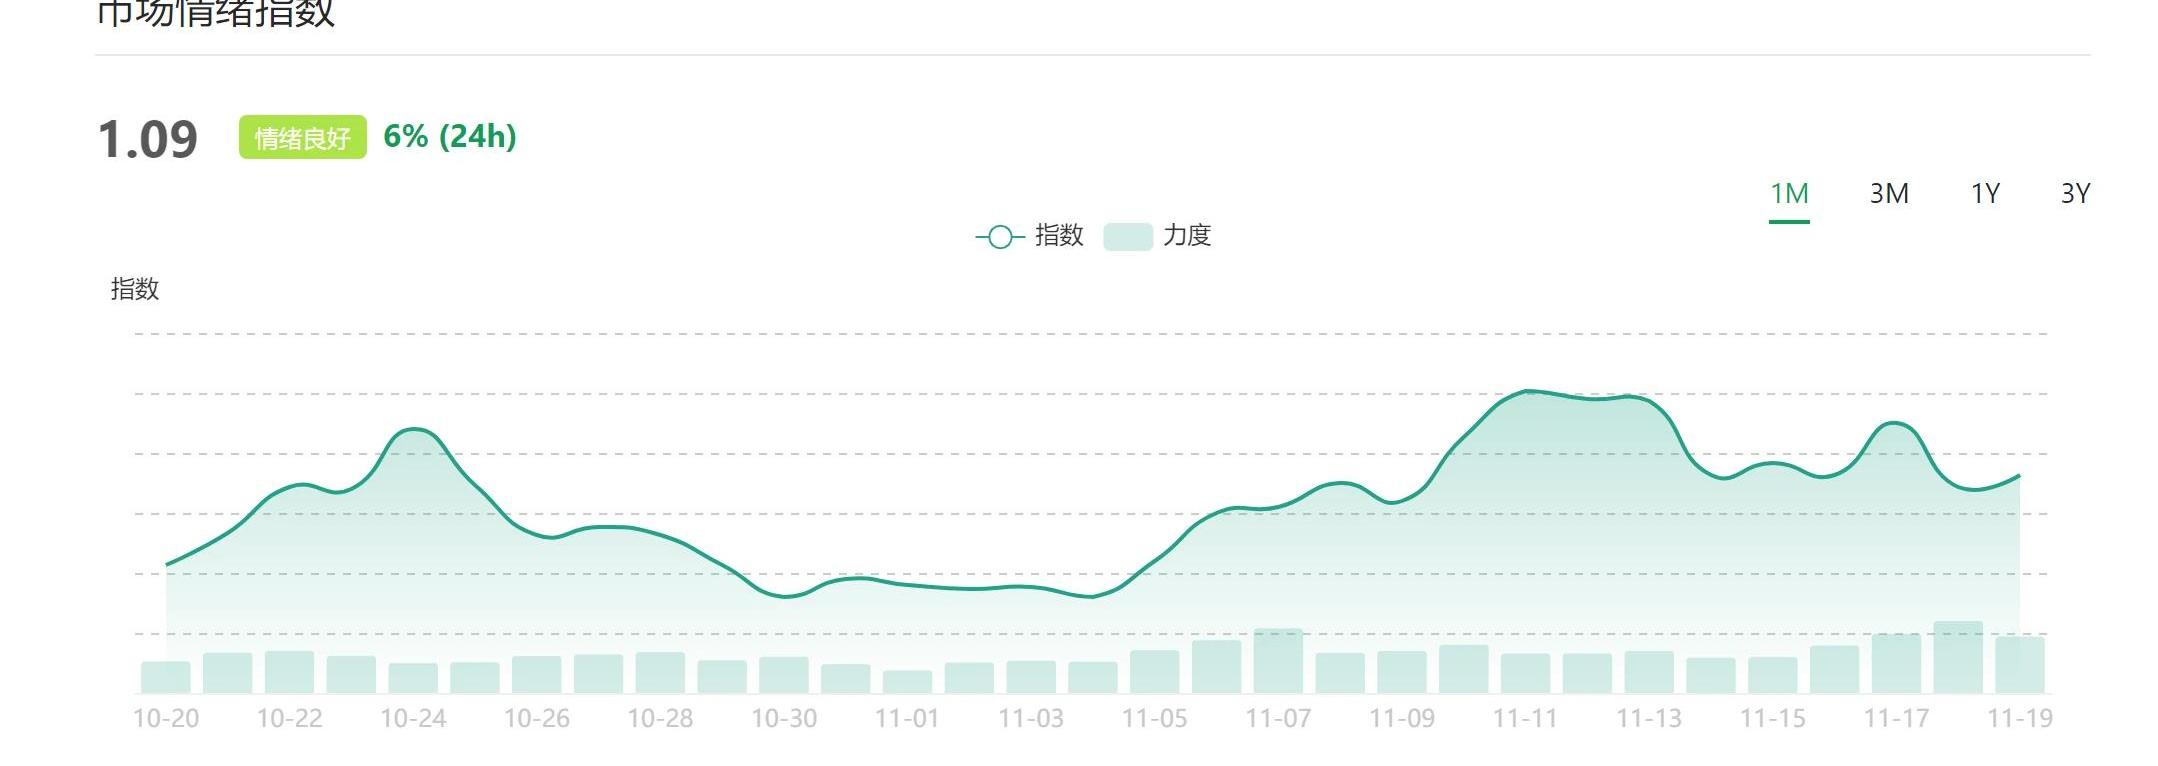Screen dimensions: 2158x766
Task: Click the 情绪良好 status badge
Action: pyautogui.click(x=302, y=138)
